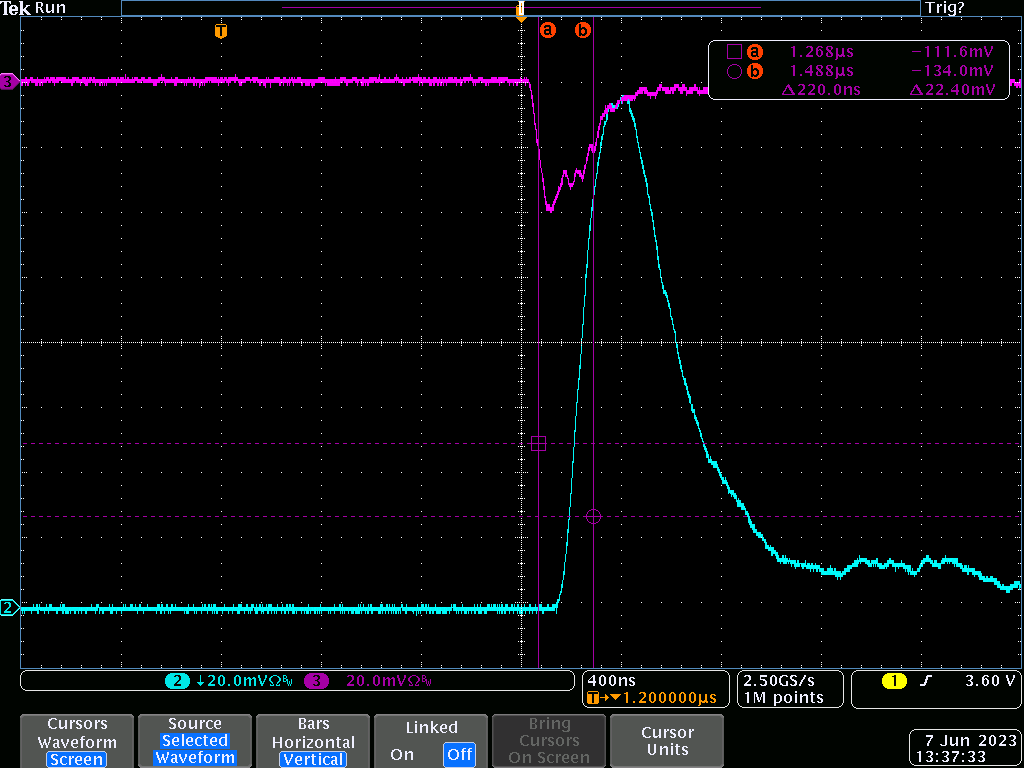Set Linked cursors to Off
The image size is (1024, 768).
pyautogui.click(x=459, y=755)
